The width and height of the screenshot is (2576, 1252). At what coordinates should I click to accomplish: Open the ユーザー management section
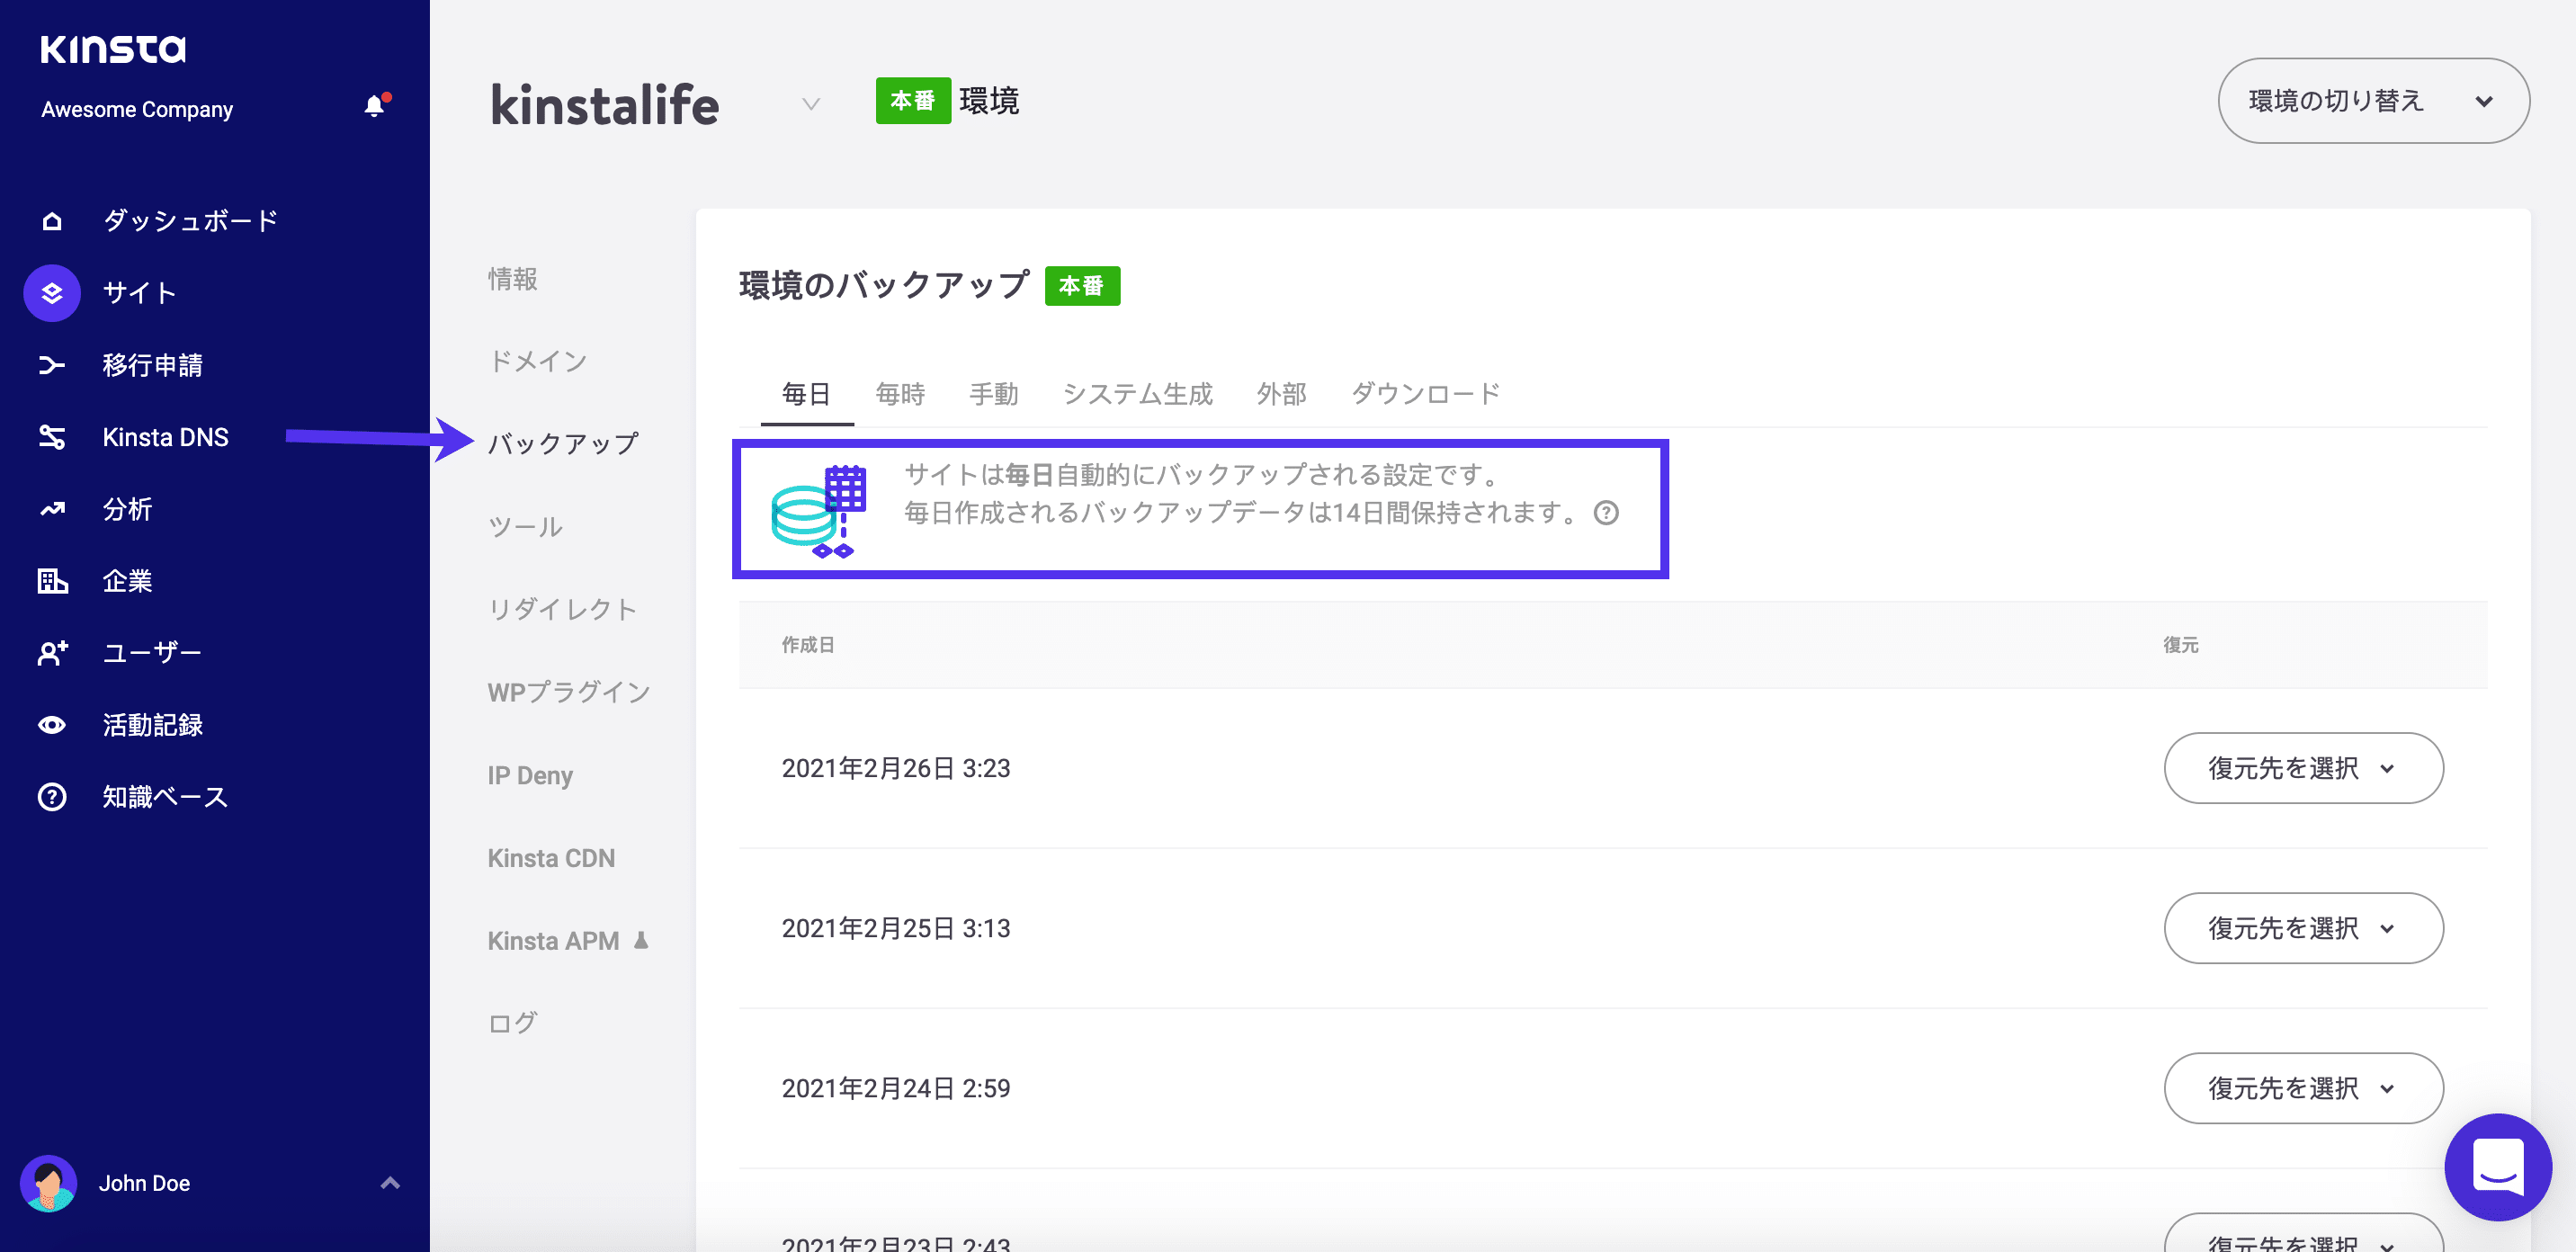tap(150, 652)
